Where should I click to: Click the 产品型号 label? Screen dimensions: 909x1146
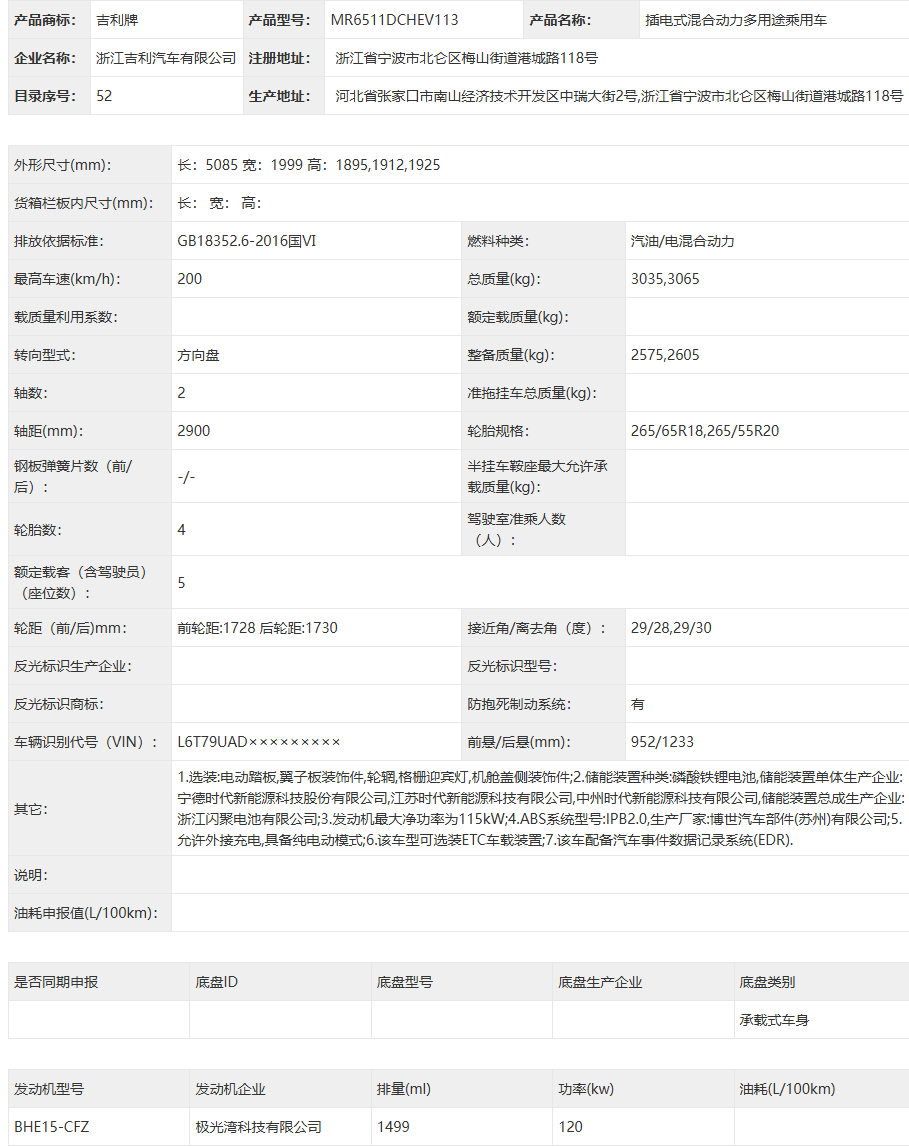(x=279, y=20)
